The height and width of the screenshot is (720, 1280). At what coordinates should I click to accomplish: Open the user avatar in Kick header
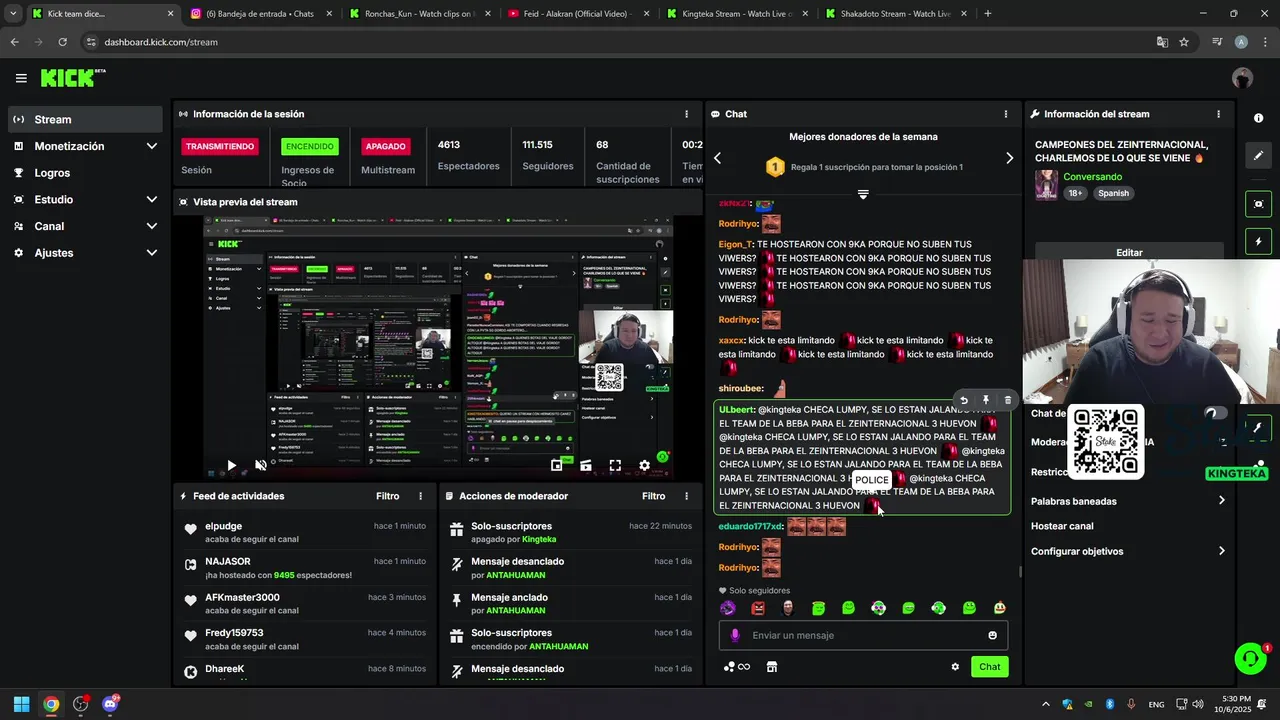pyautogui.click(x=1242, y=78)
